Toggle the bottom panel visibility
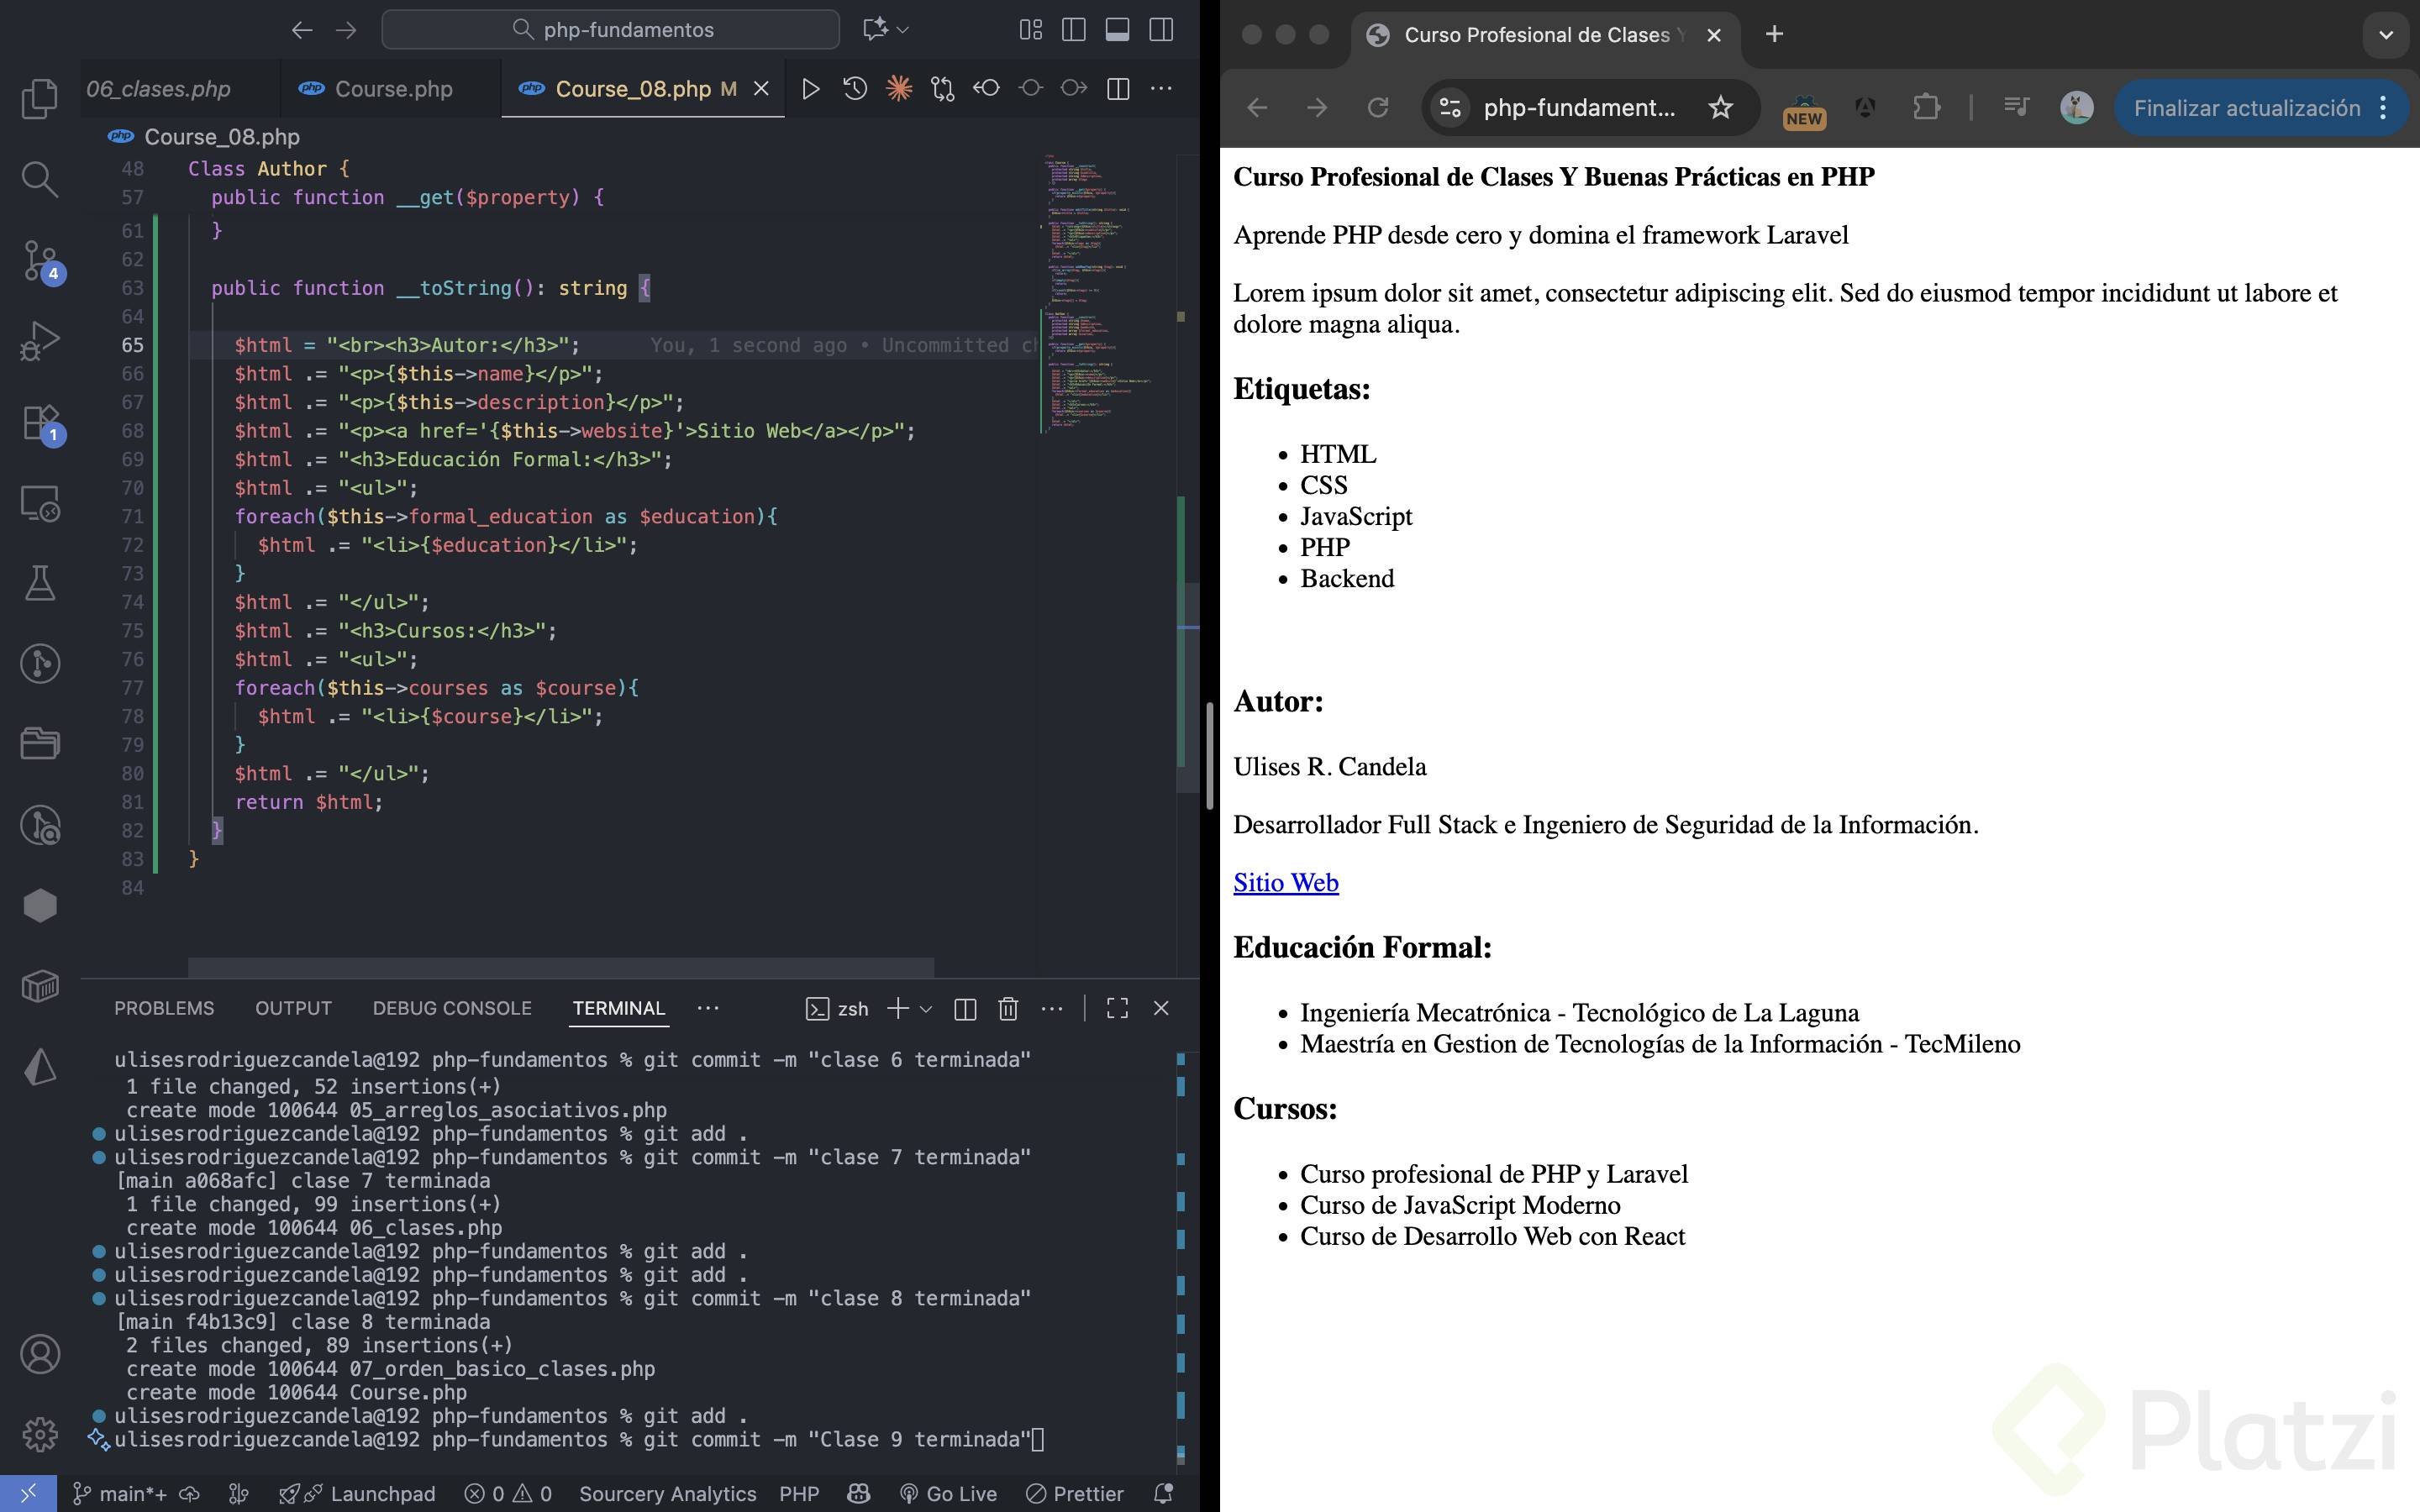The height and width of the screenshot is (1512, 2420). tap(1117, 30)
